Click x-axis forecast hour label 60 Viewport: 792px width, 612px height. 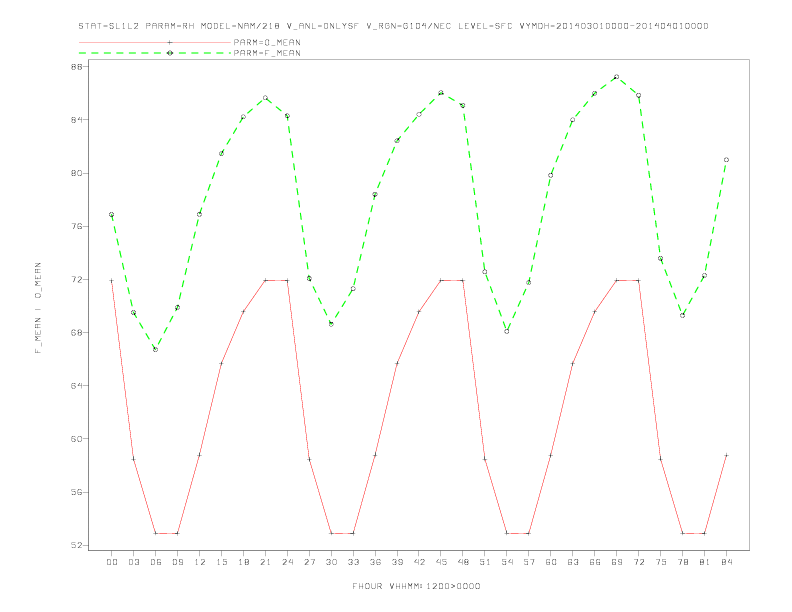pyautogui.click(x=551, y=562)
